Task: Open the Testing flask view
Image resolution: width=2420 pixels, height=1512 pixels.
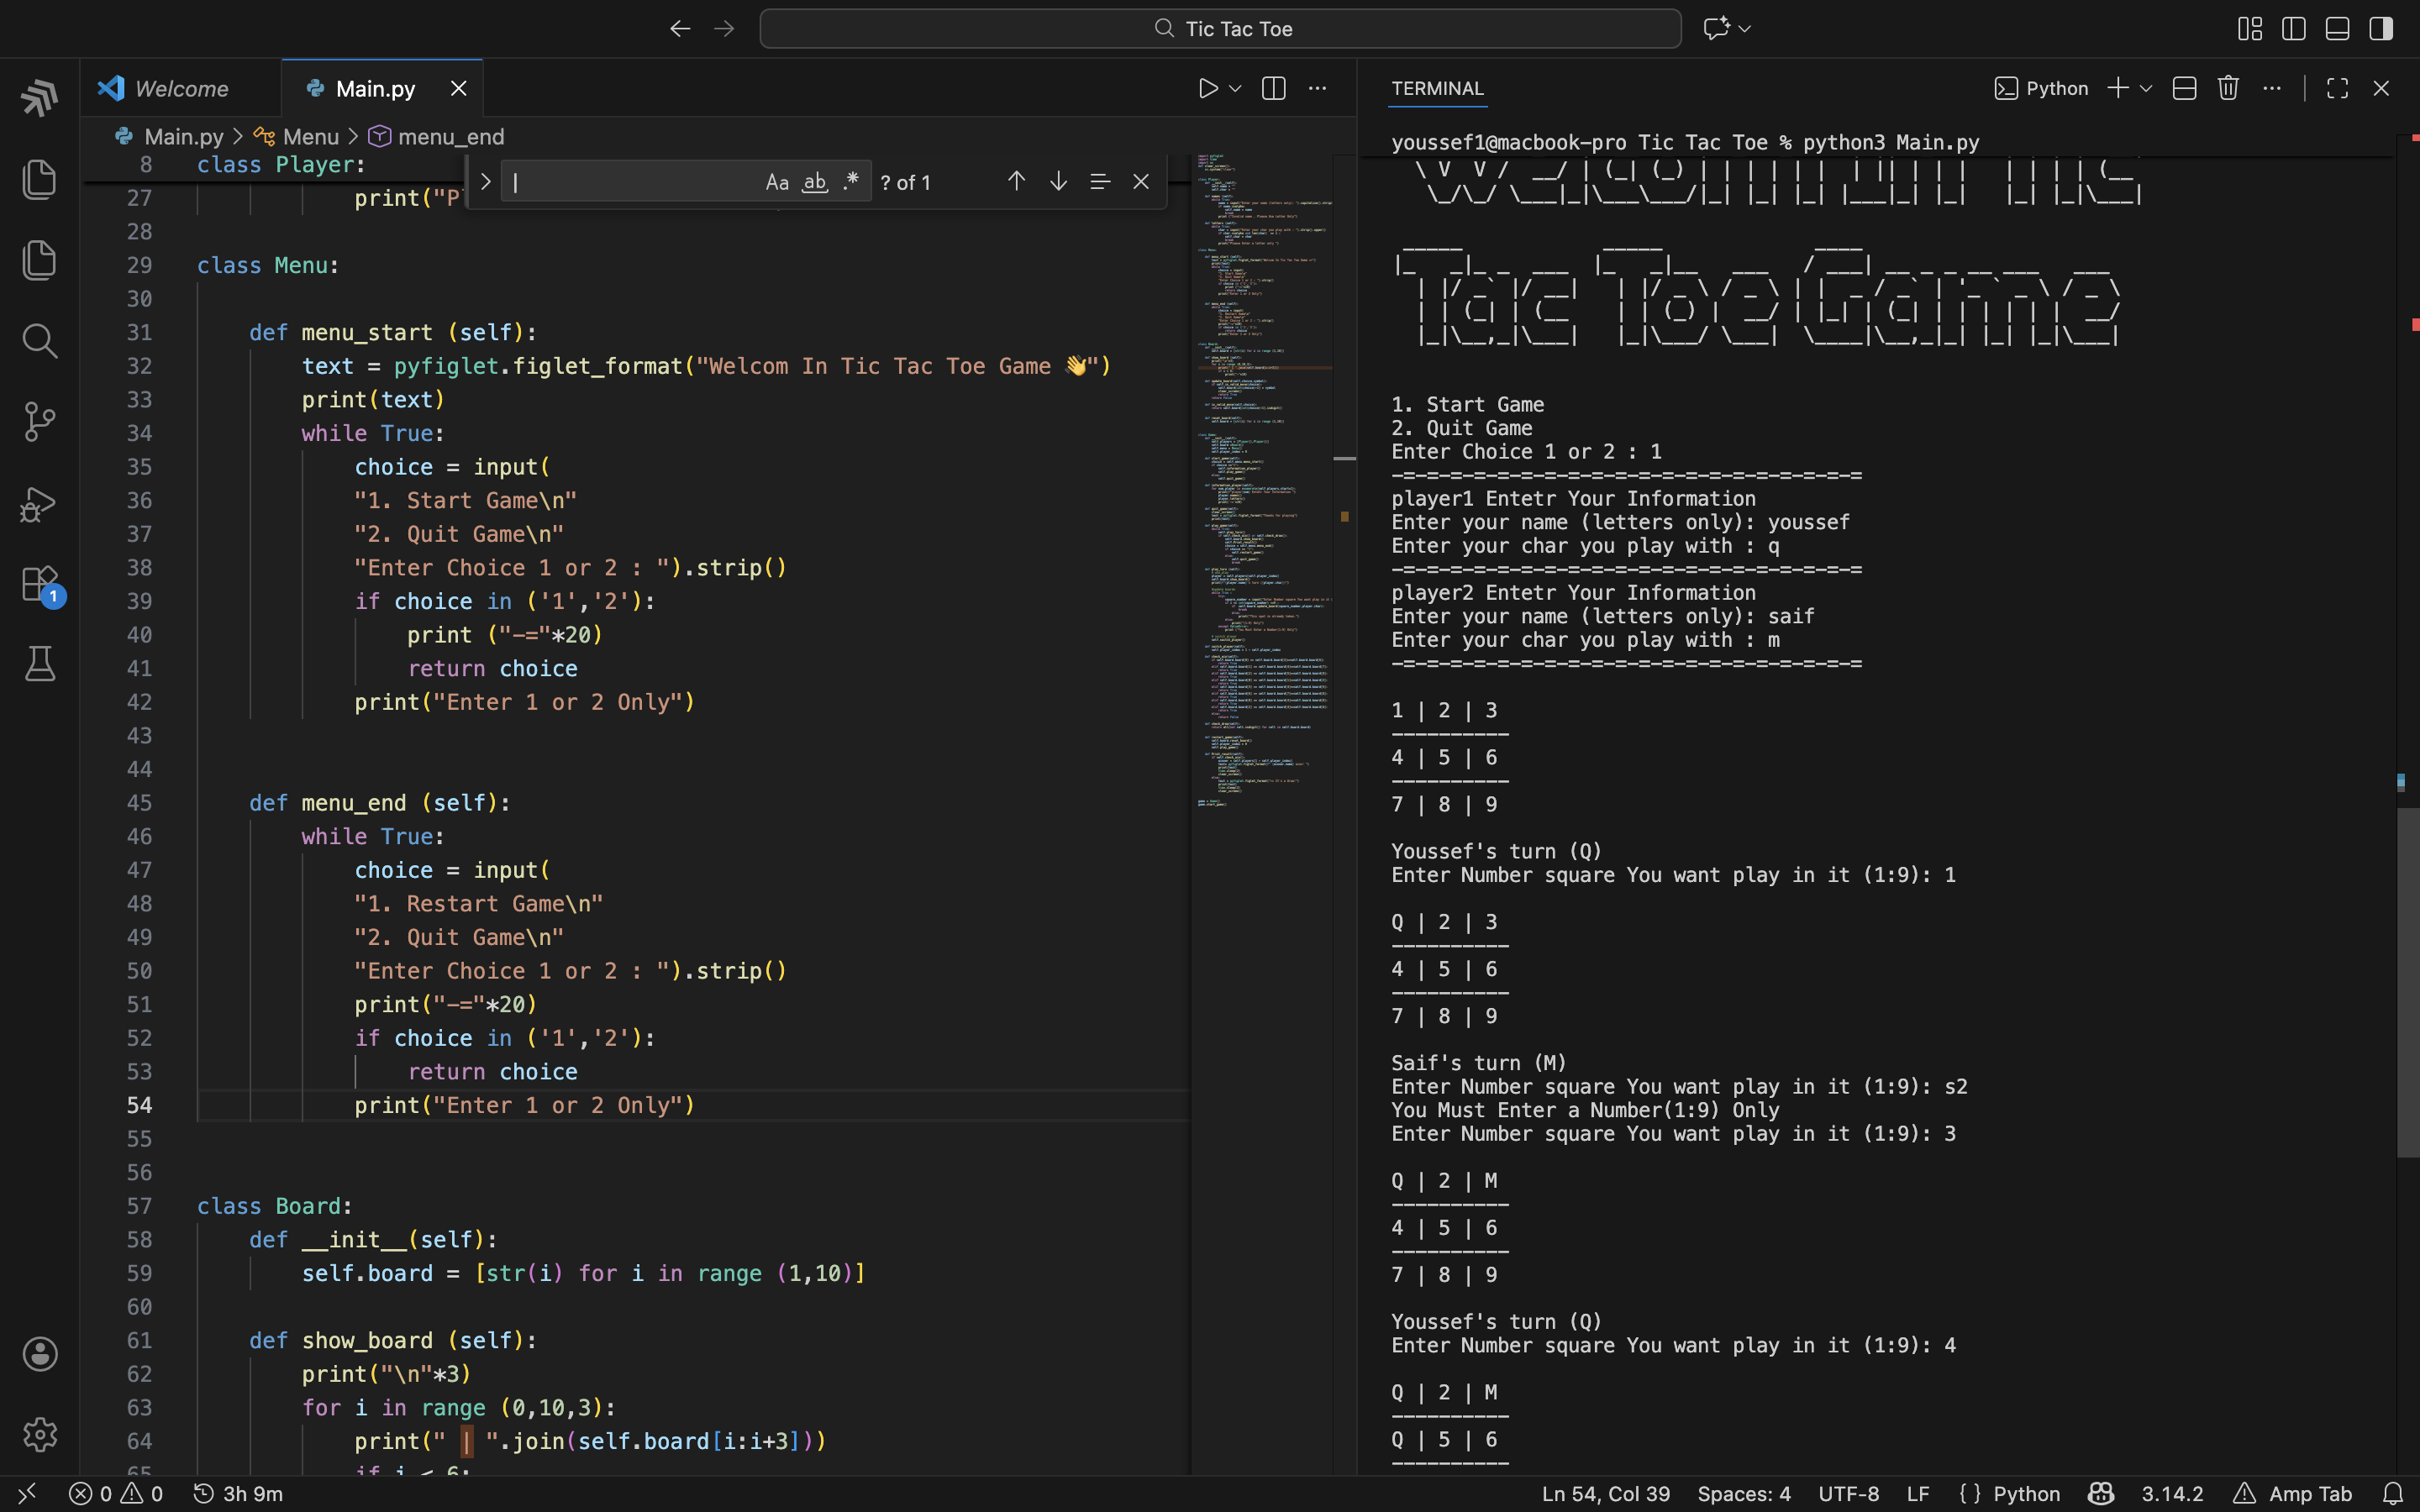Action: [39, 664]
